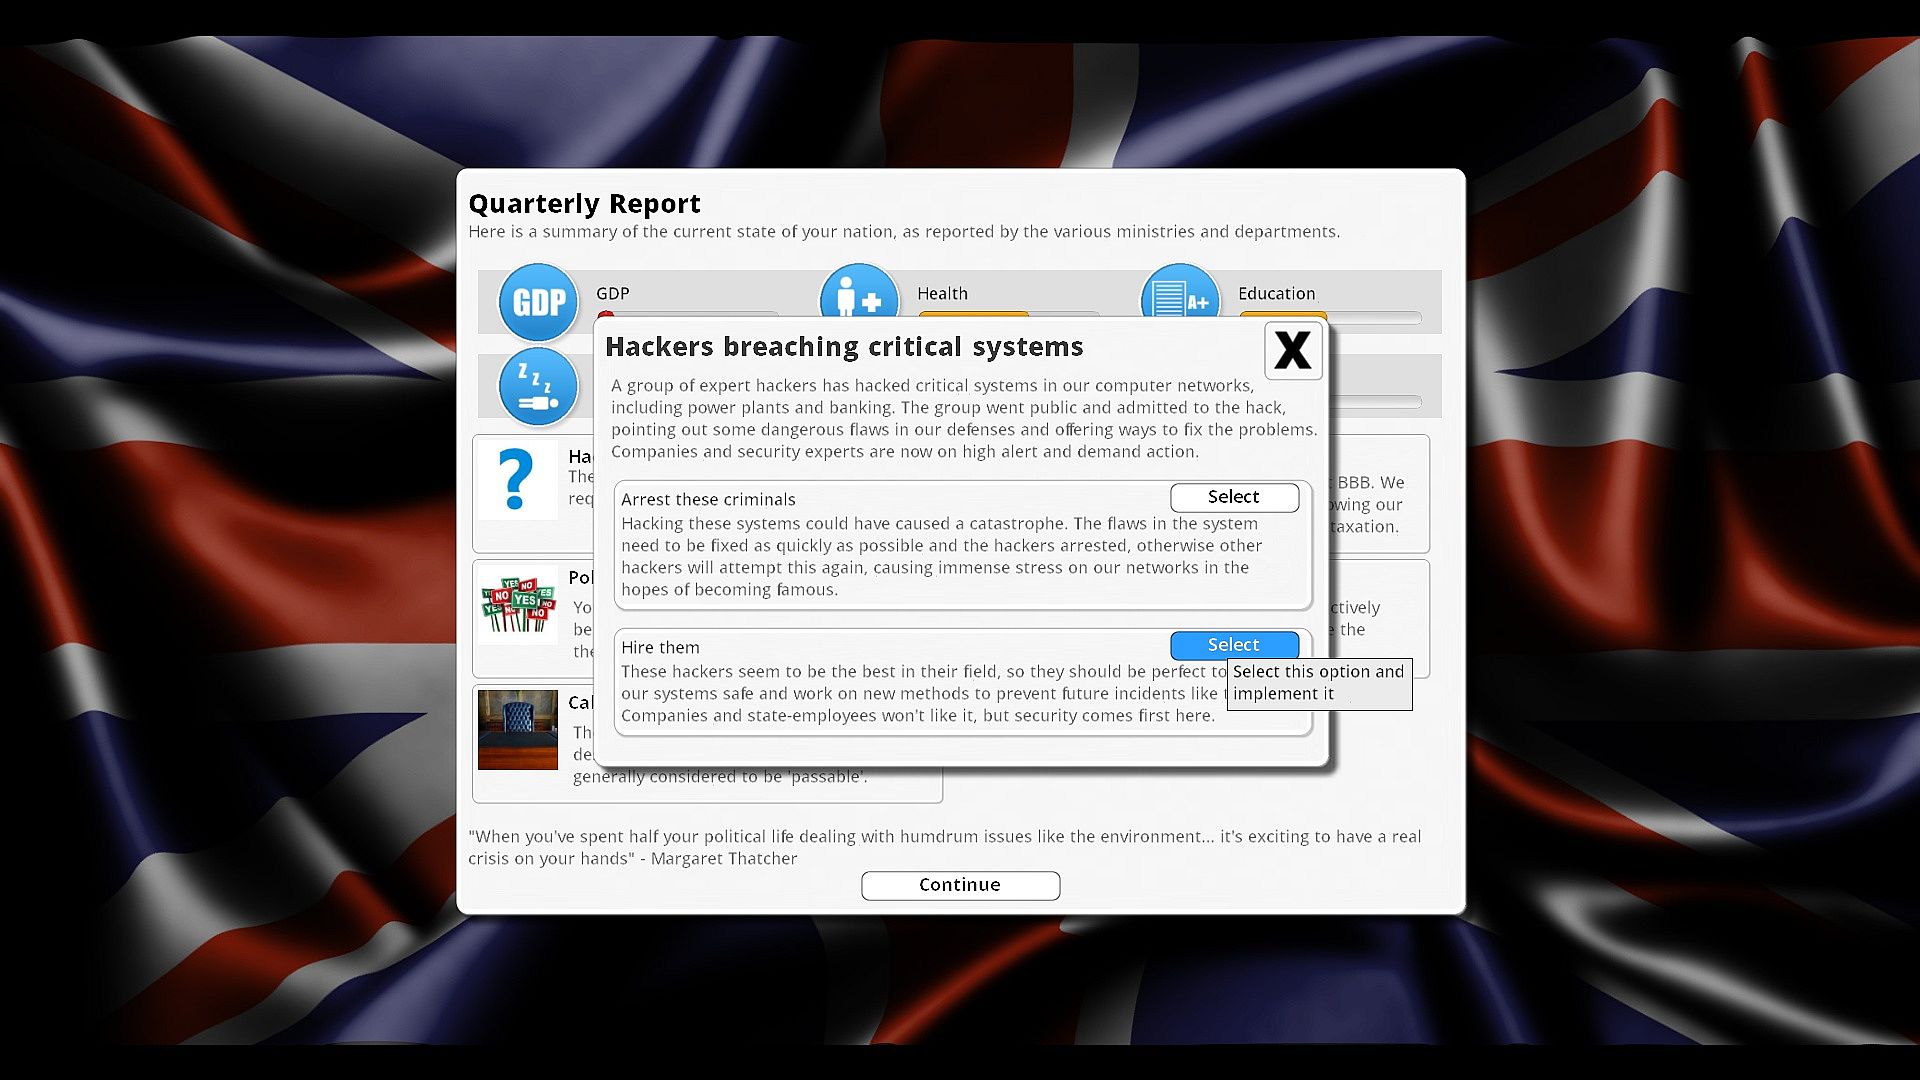This screenshot has width=1920, height=1080.
Task: Click the Quarterly Report title
Action: [x=584, y=203]
